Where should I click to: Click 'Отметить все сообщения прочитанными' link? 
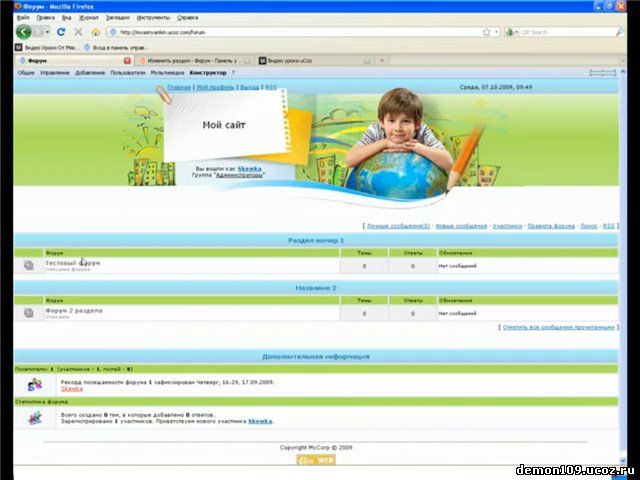[558, 327]
